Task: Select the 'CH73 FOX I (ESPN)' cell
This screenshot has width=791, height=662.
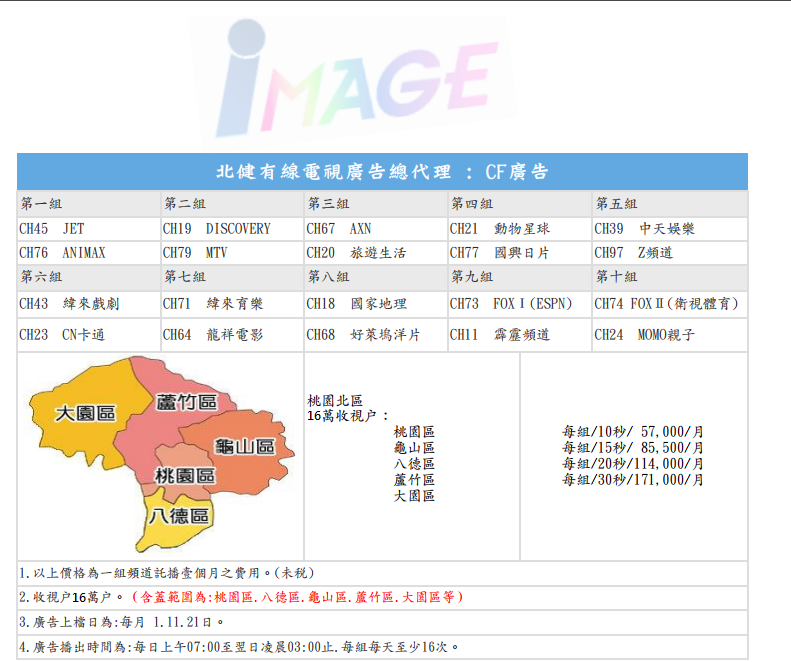Action: click(520, 304)
